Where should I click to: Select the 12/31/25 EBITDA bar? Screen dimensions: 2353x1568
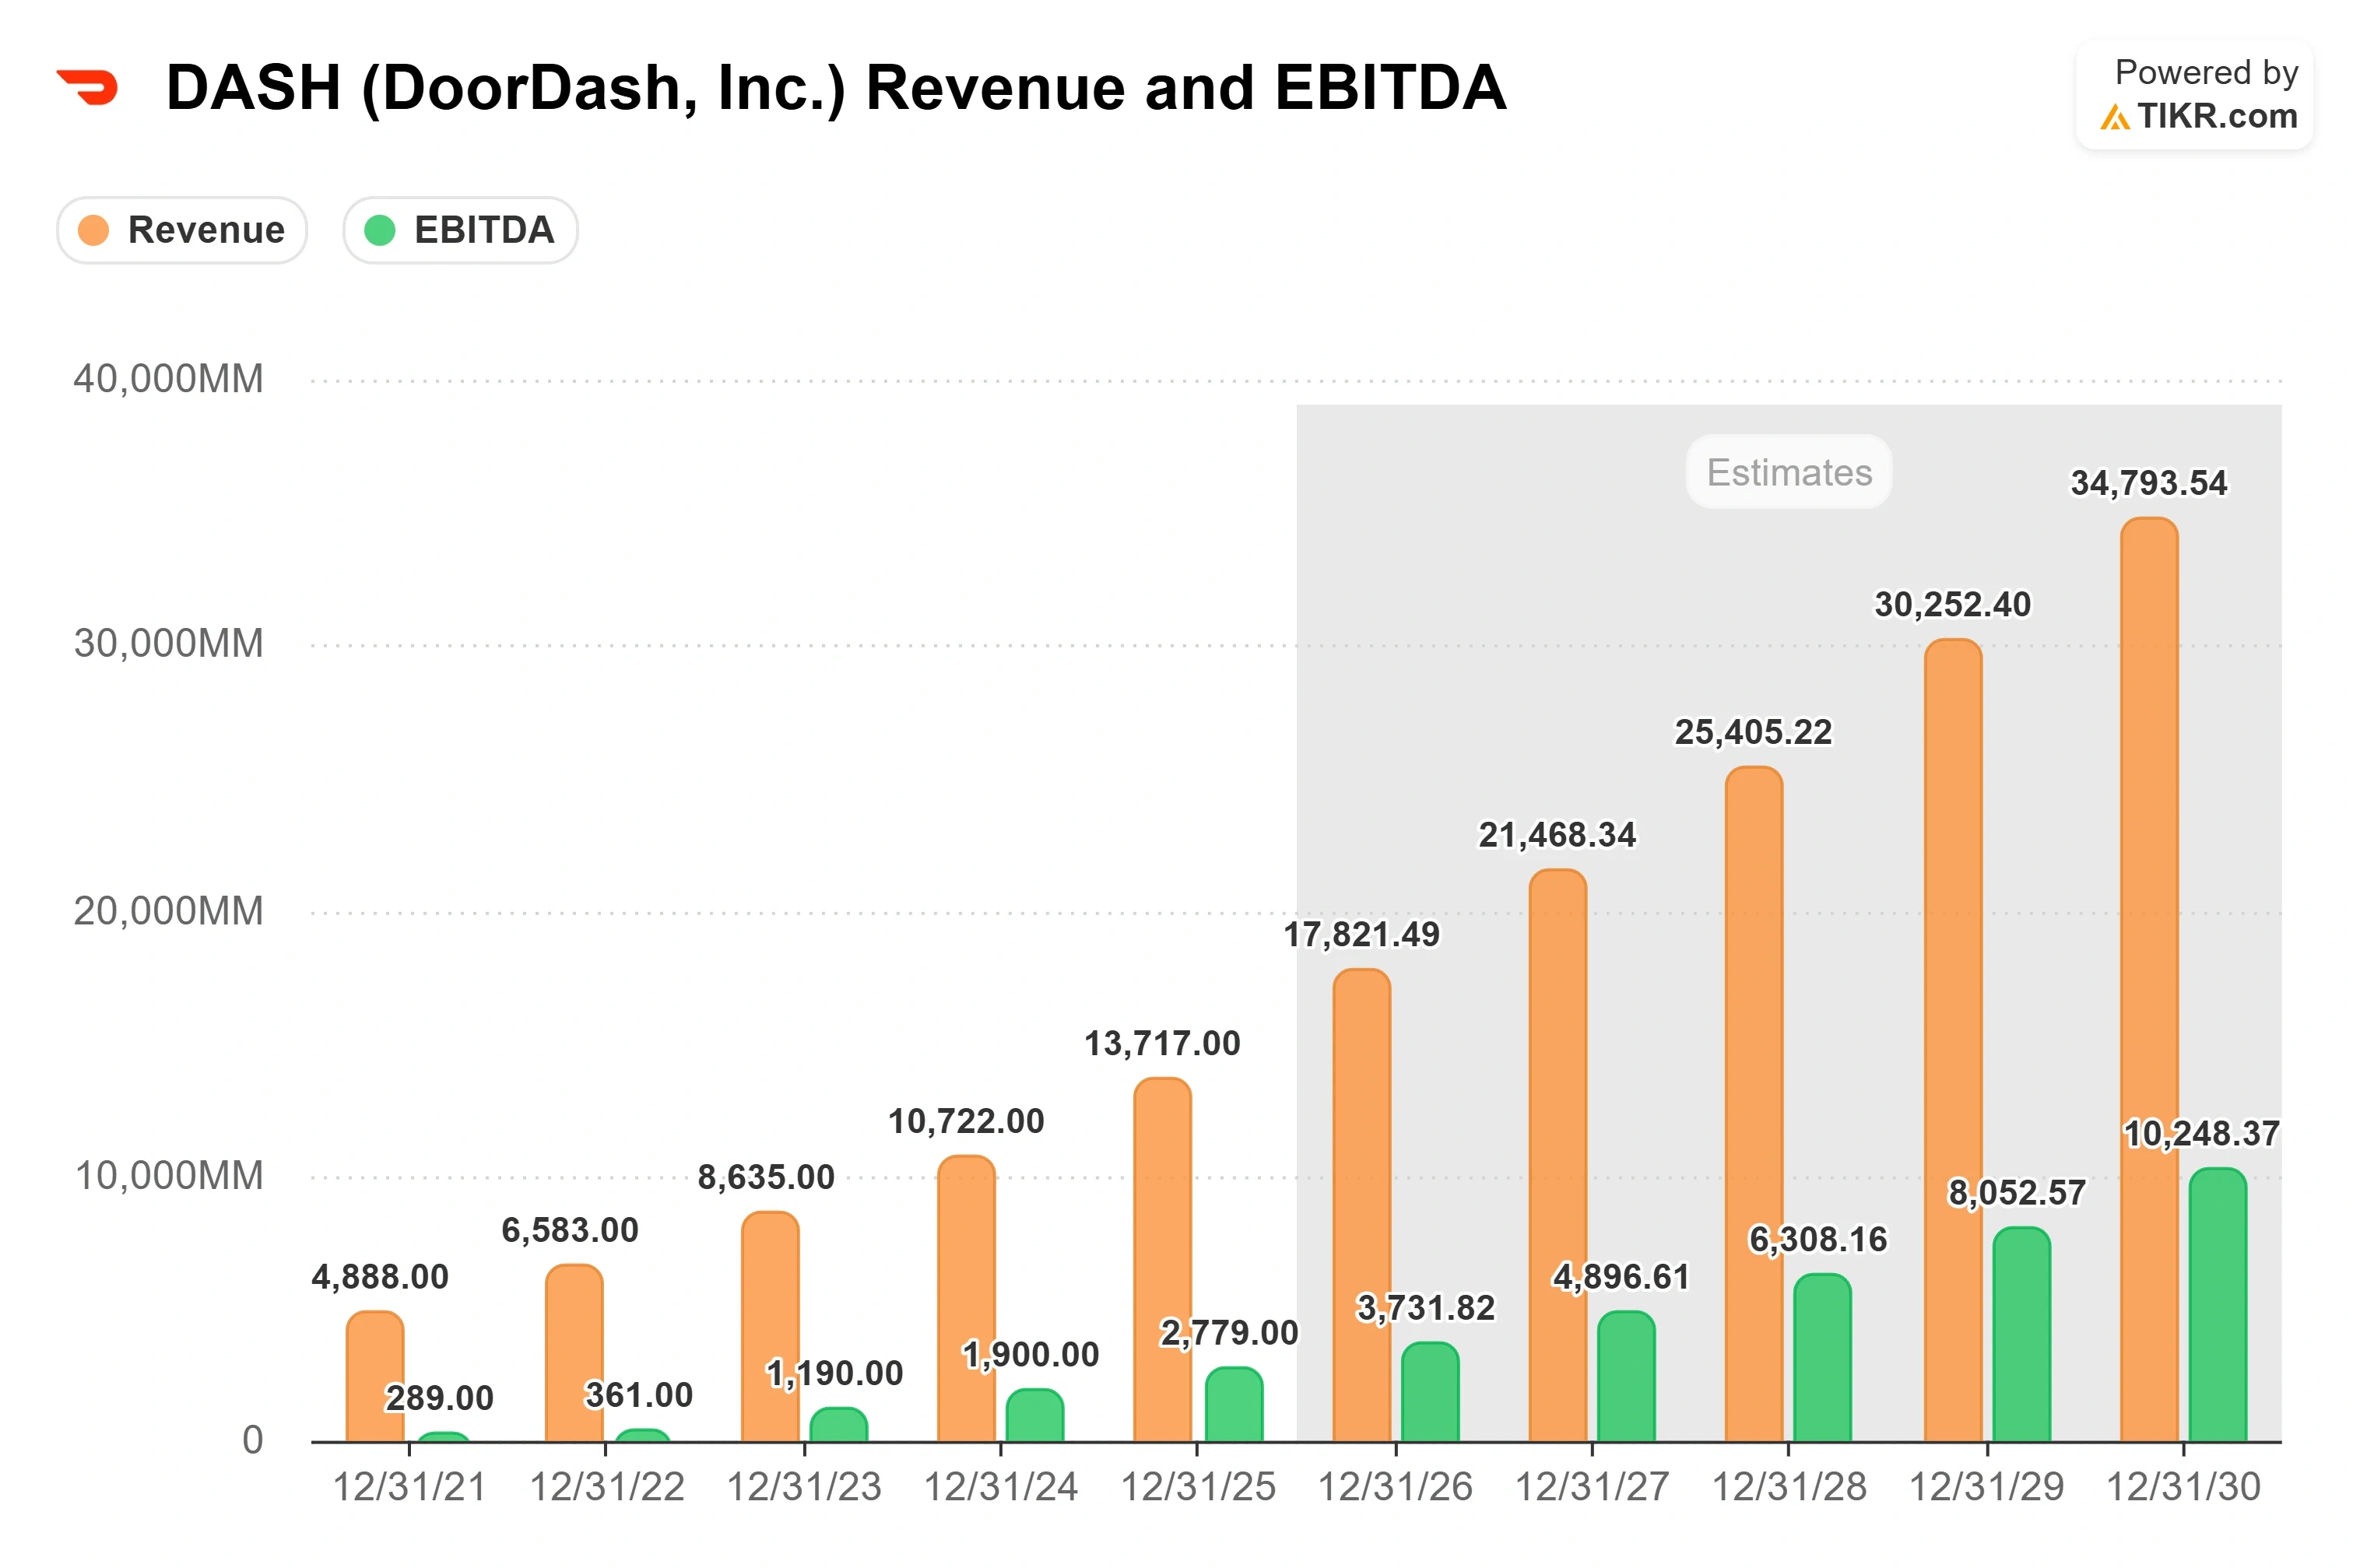pos(1233,1404)
